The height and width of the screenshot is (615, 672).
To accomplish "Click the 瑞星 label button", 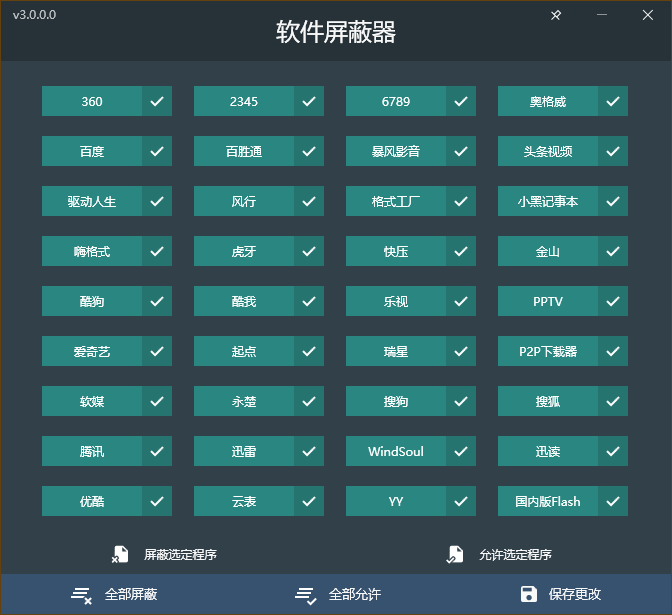I will coord(396,351).
